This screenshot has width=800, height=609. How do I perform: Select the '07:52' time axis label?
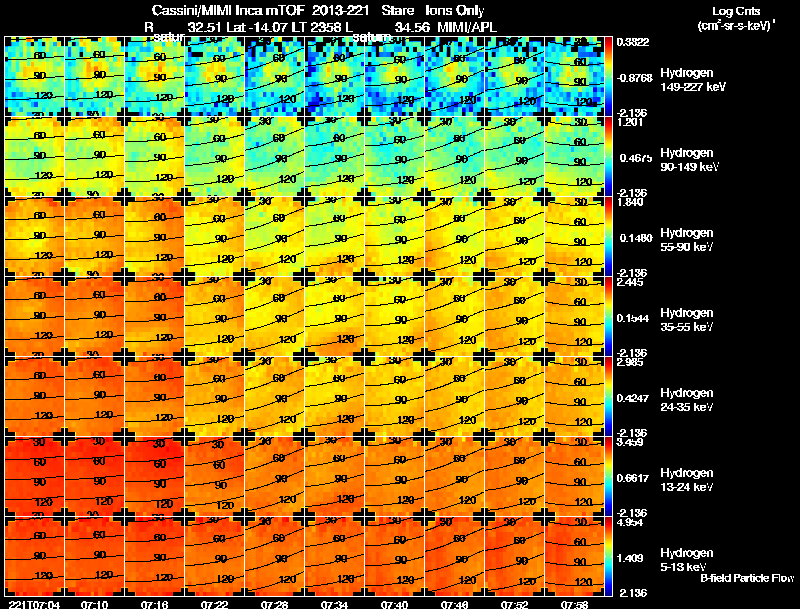514,604
